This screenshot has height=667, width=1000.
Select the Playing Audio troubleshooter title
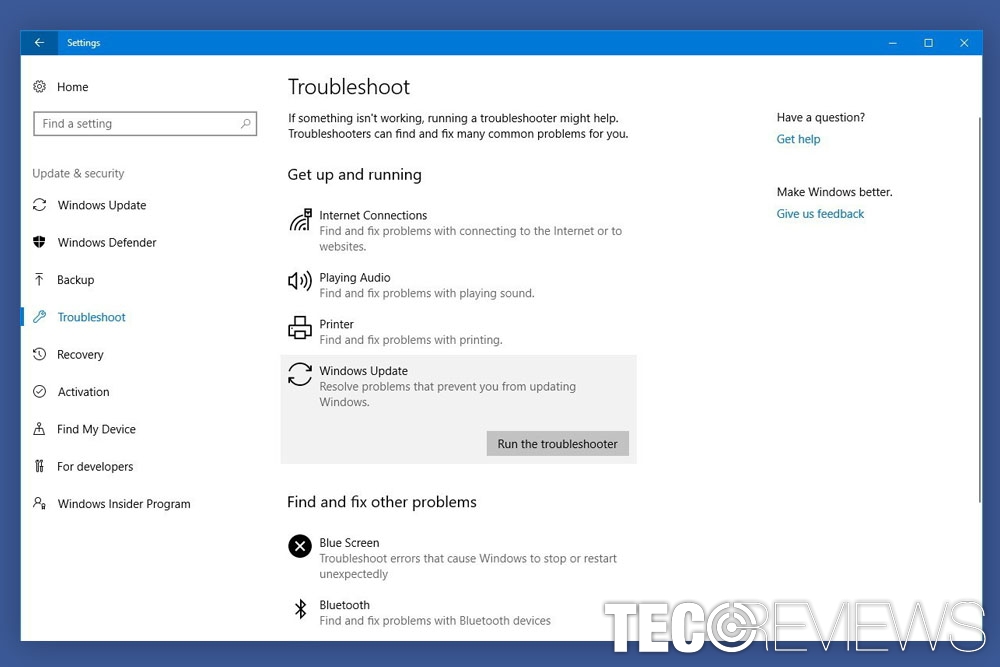pos(355,277)
